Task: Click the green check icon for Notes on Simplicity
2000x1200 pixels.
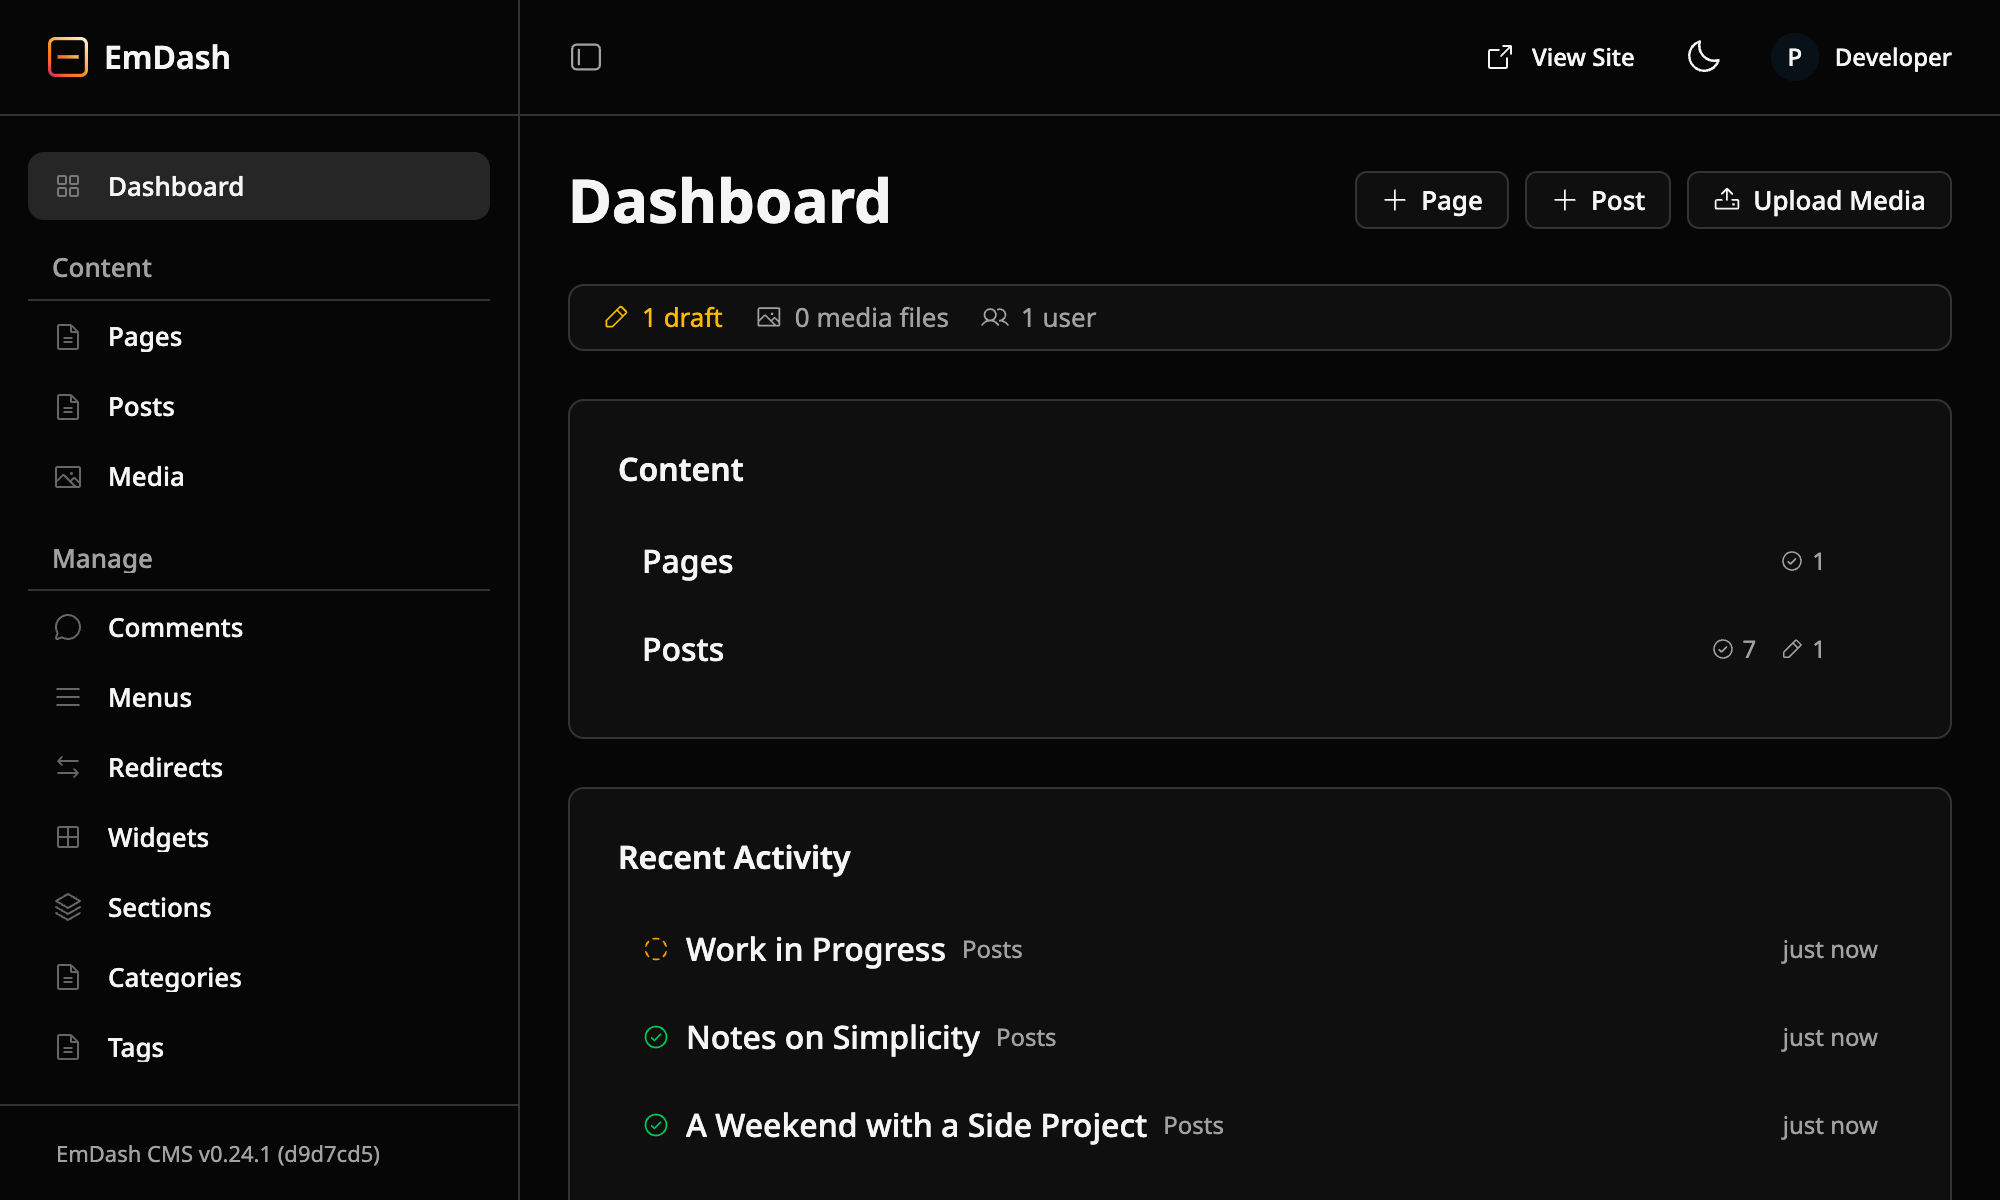Action: (656, 1037)
